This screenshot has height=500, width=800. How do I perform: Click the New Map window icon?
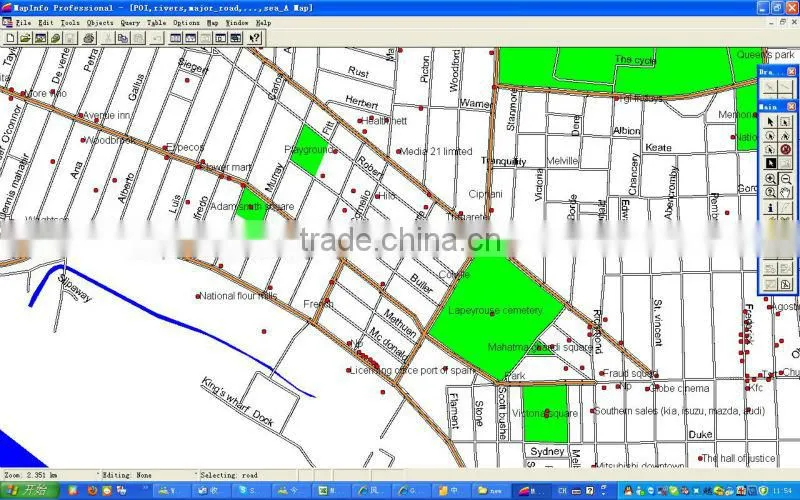pyautogui.click(x=190, y=38)
